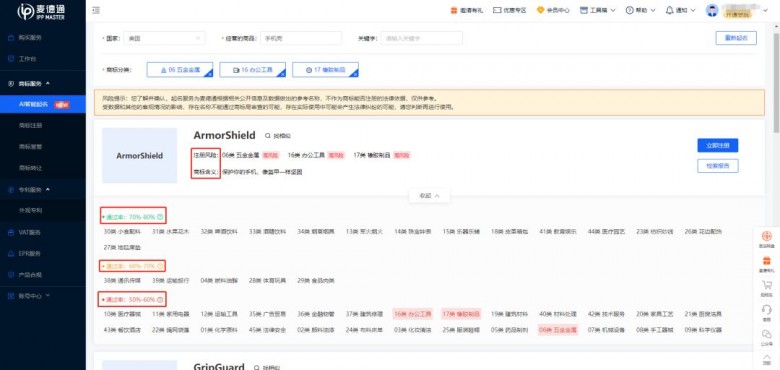The width and height of the screenshot is (780, 370).
Task: Click the 30类 class tag
Action: (x=122, y=232)
